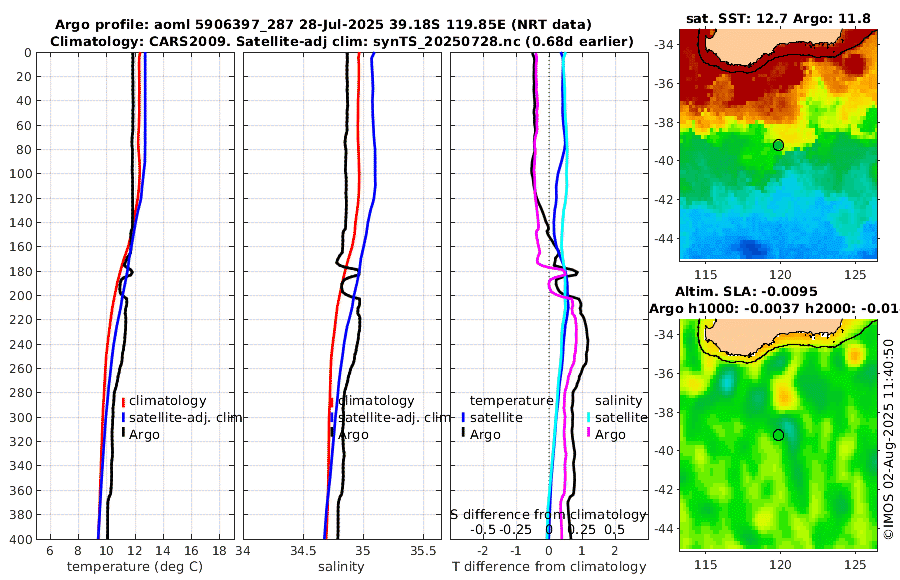Click the Argo profile title text
Viewport: 900px width, 580px height.
(x=323, y=25)
